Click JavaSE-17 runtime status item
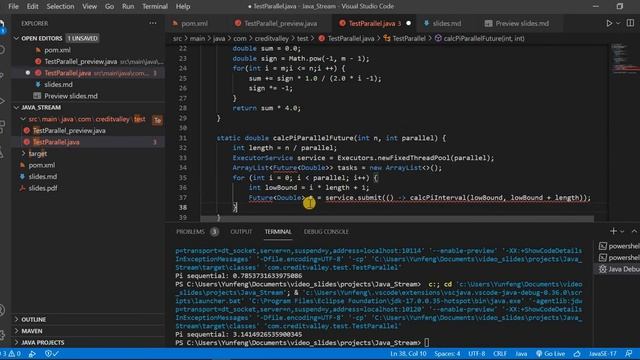640x360 pixels. click(x=602, y=354)
